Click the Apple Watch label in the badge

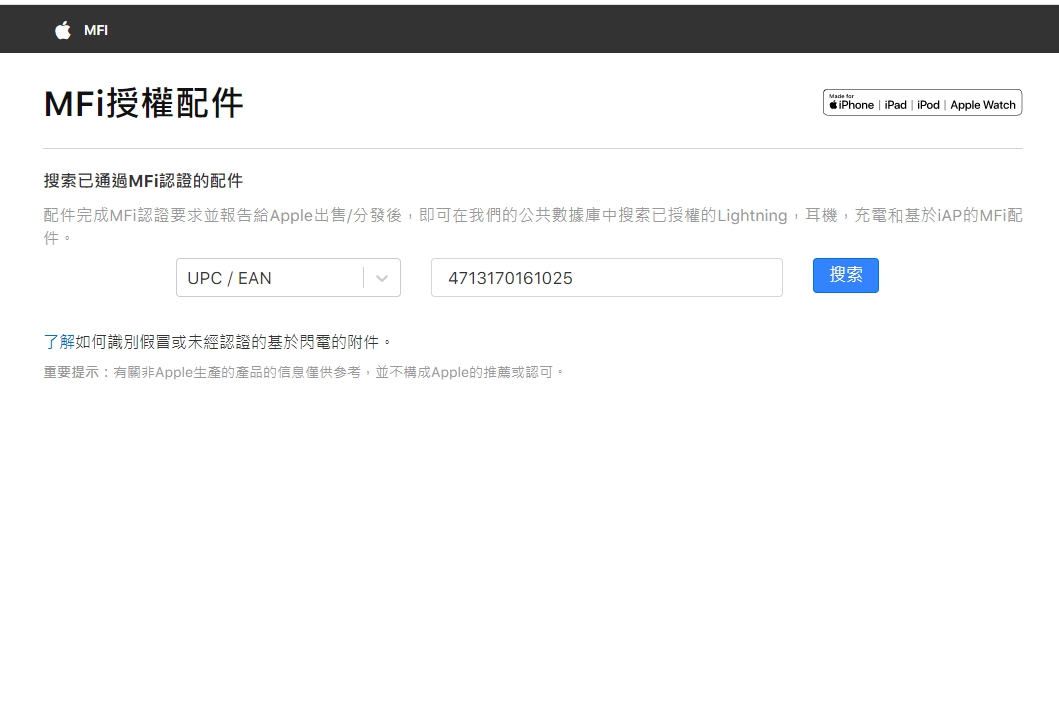[x=982, y=105]
